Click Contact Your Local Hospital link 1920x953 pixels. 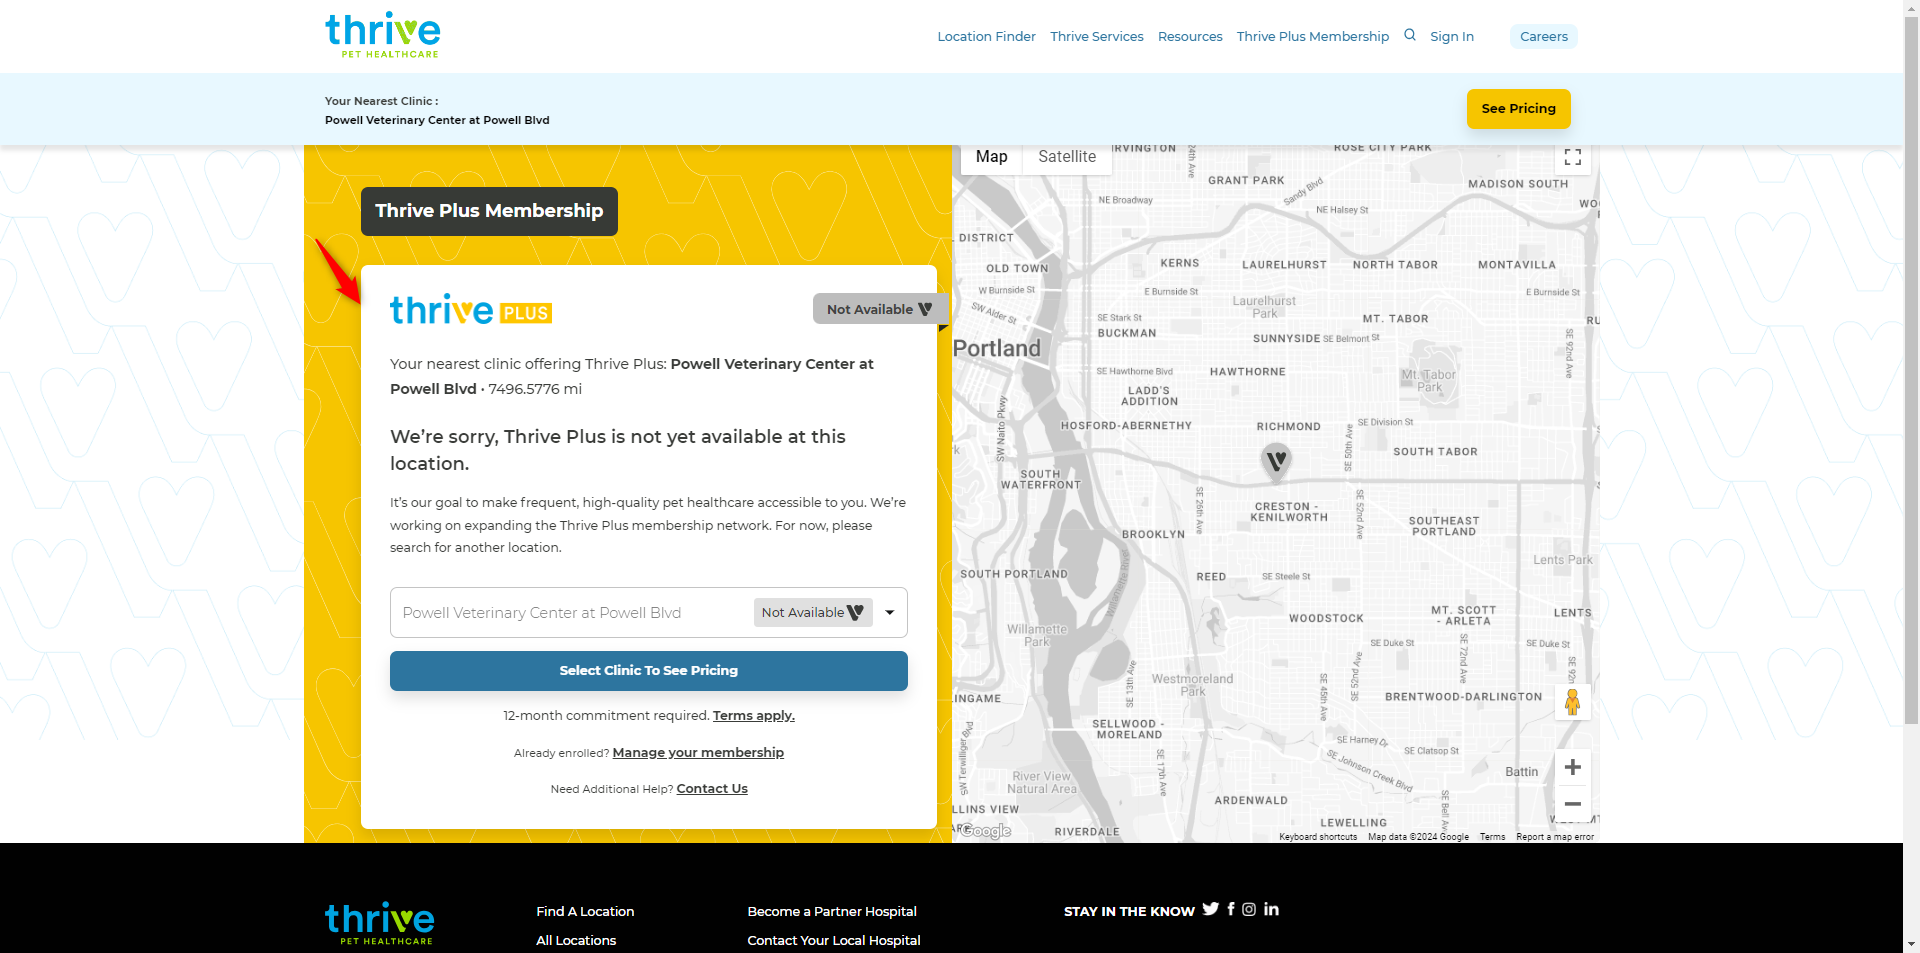834,940
